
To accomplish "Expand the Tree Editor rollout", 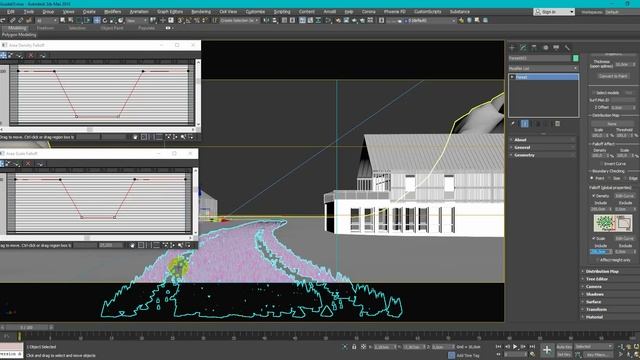I will [610, 279].
